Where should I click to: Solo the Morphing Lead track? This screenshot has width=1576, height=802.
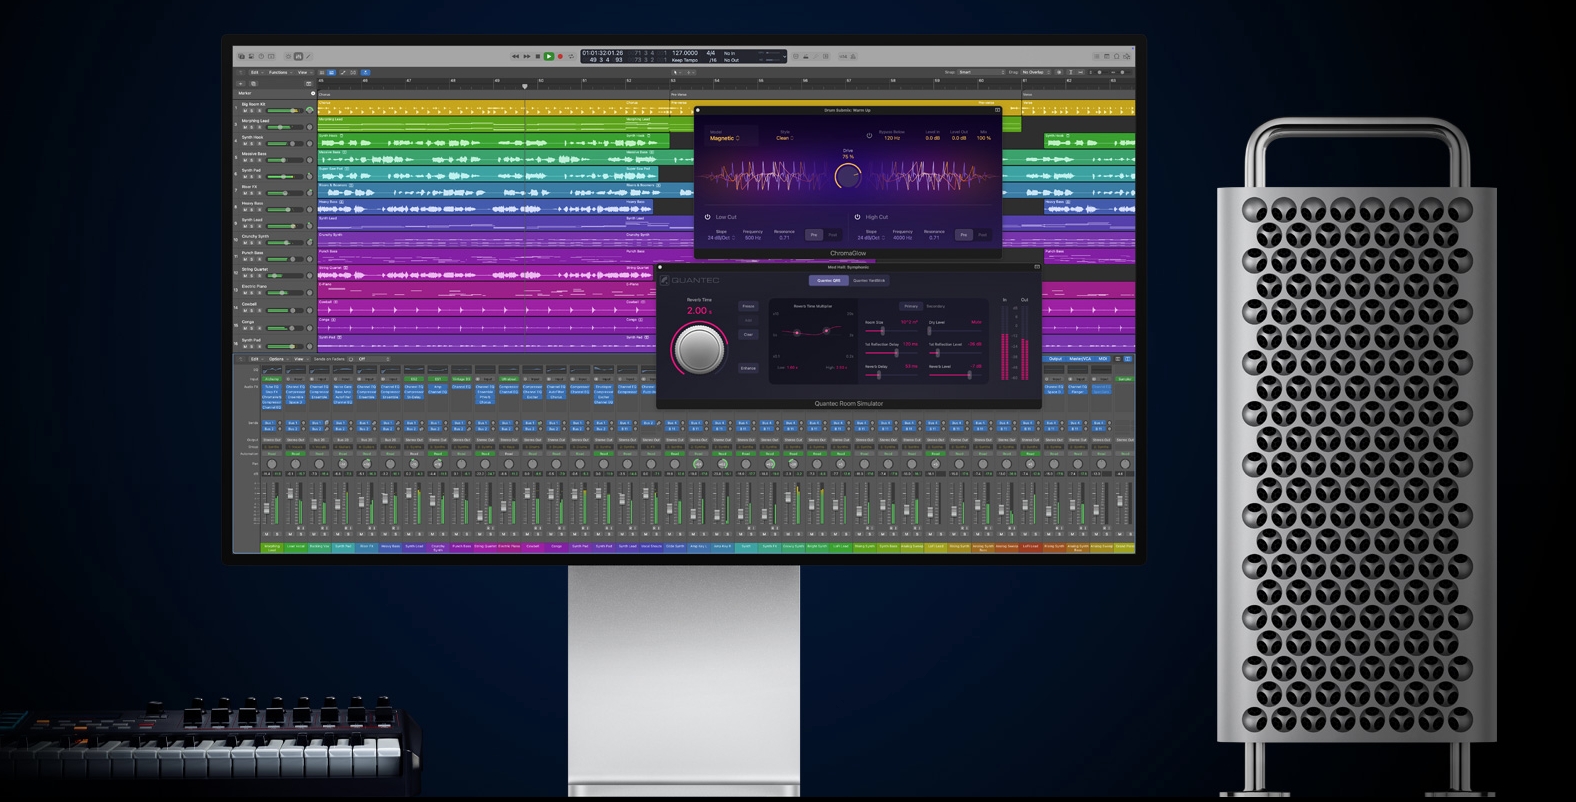click(x=252, y=127)
